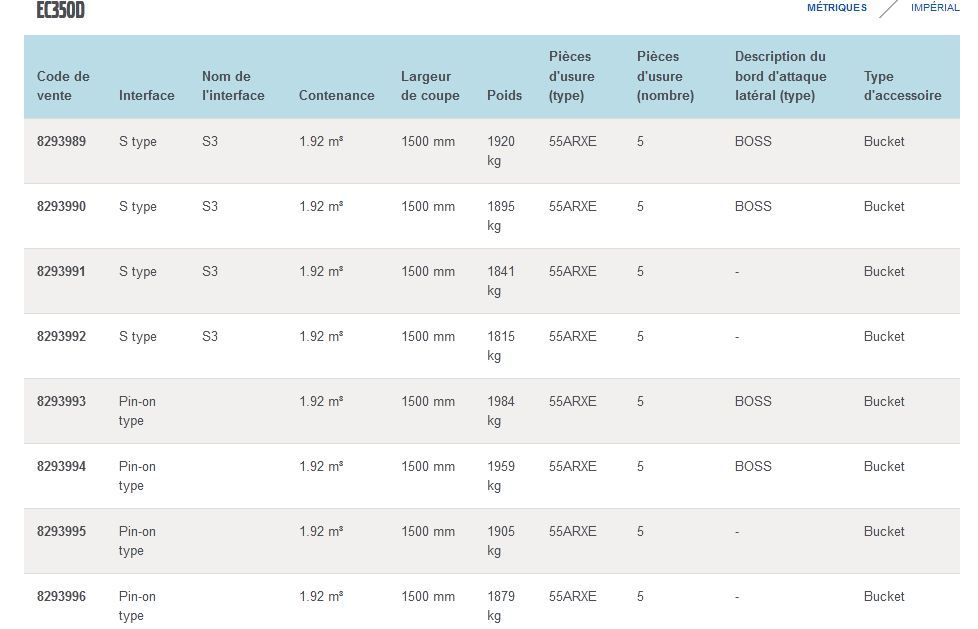Image resolution: width=978 pixels, height=629 pixels.
Task: Click the Type d'accessoire column header
Action: click(x=902, y=86)
